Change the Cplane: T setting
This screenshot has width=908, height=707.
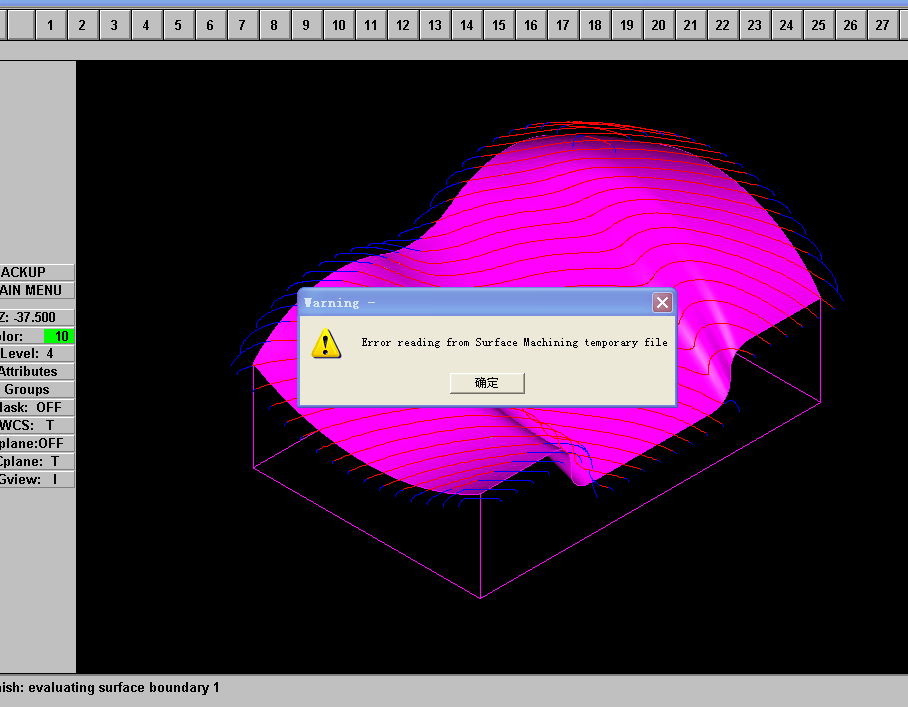(x=37, y=461)
